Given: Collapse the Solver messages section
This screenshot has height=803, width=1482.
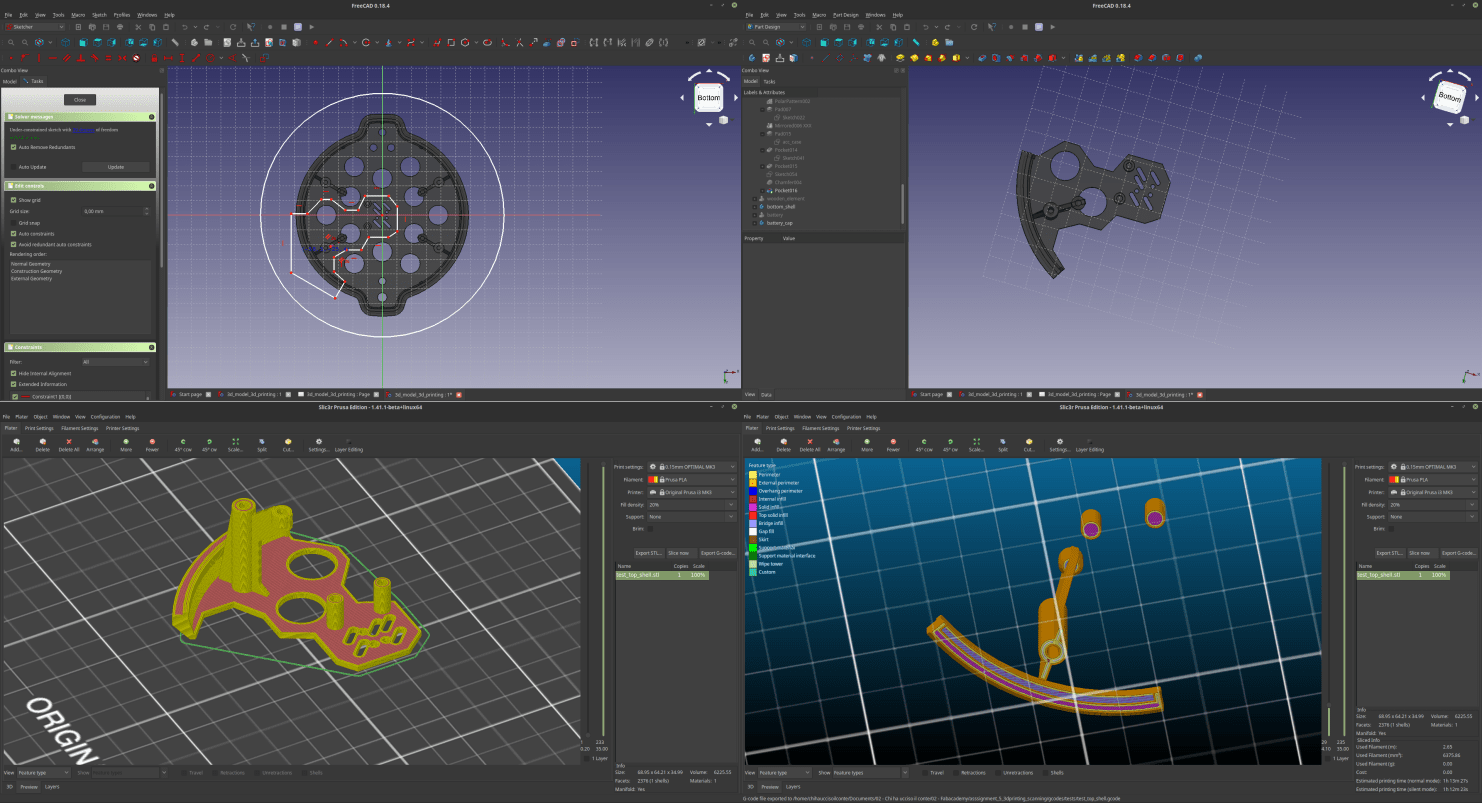Looking at the screenshot, I should coord(151,117).
